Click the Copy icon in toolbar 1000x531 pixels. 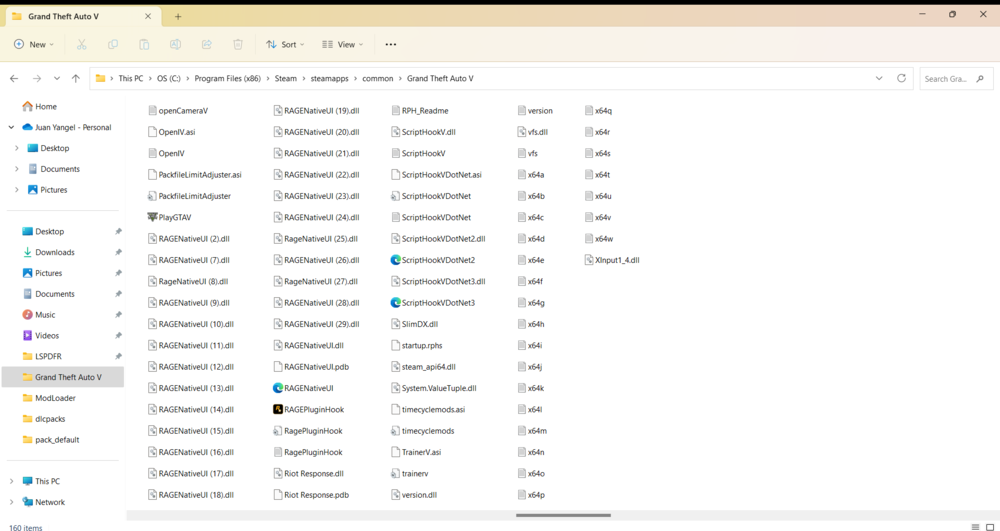tap(113, 45)
